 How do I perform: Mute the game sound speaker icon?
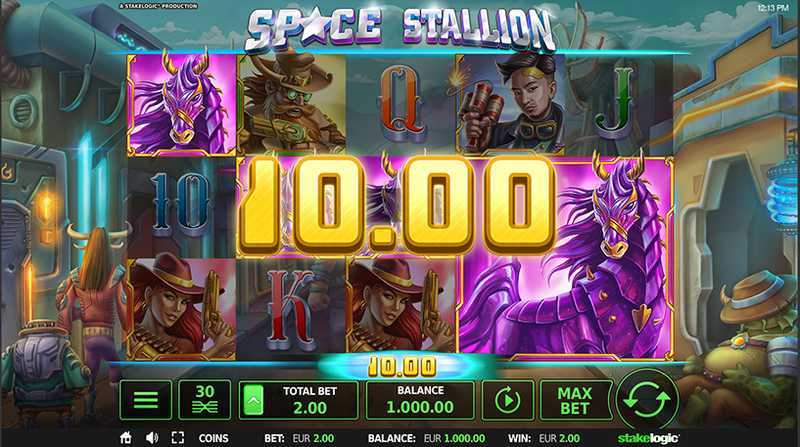point(152,438)
